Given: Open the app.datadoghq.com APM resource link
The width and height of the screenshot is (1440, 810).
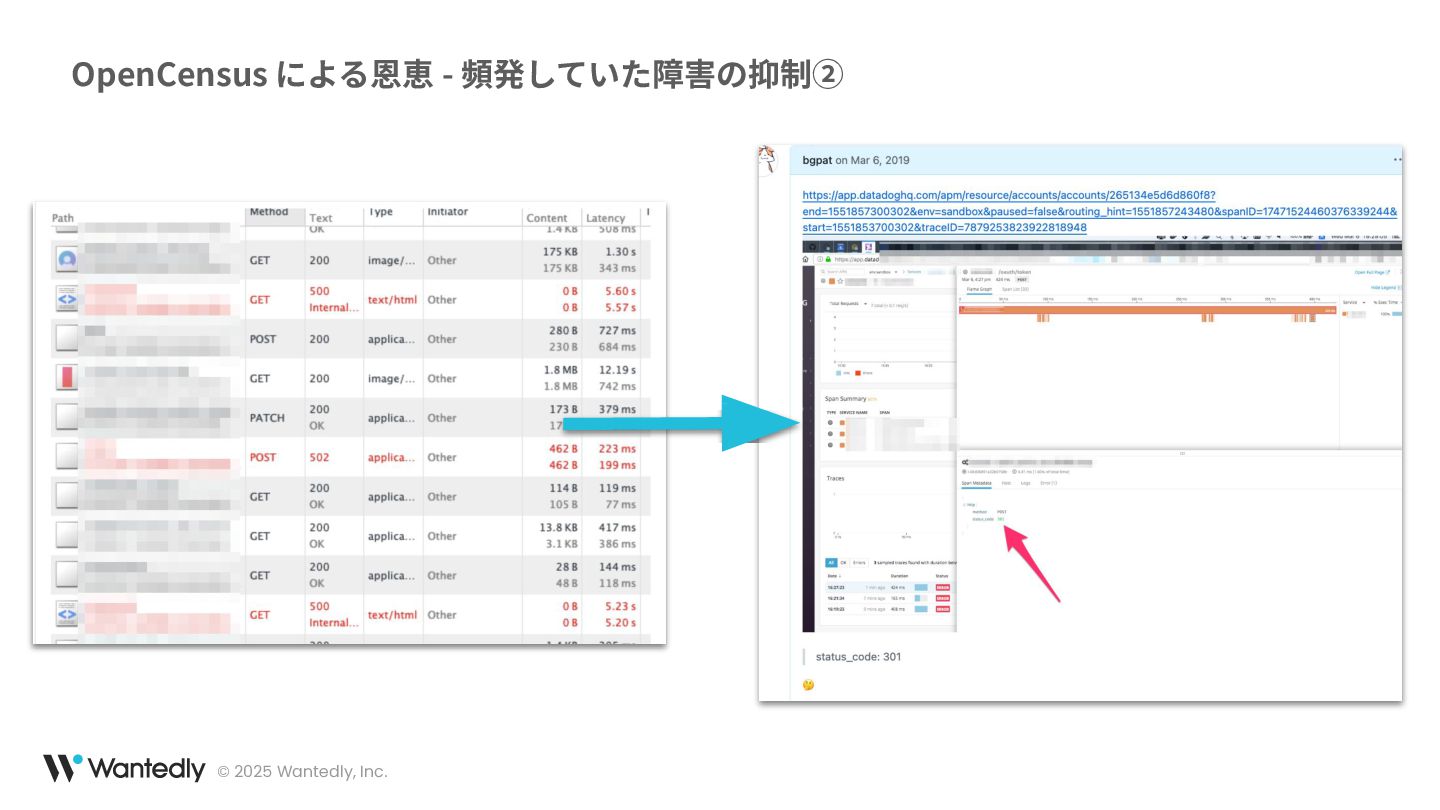Looking at the screenshot, I should (1099, 211).
